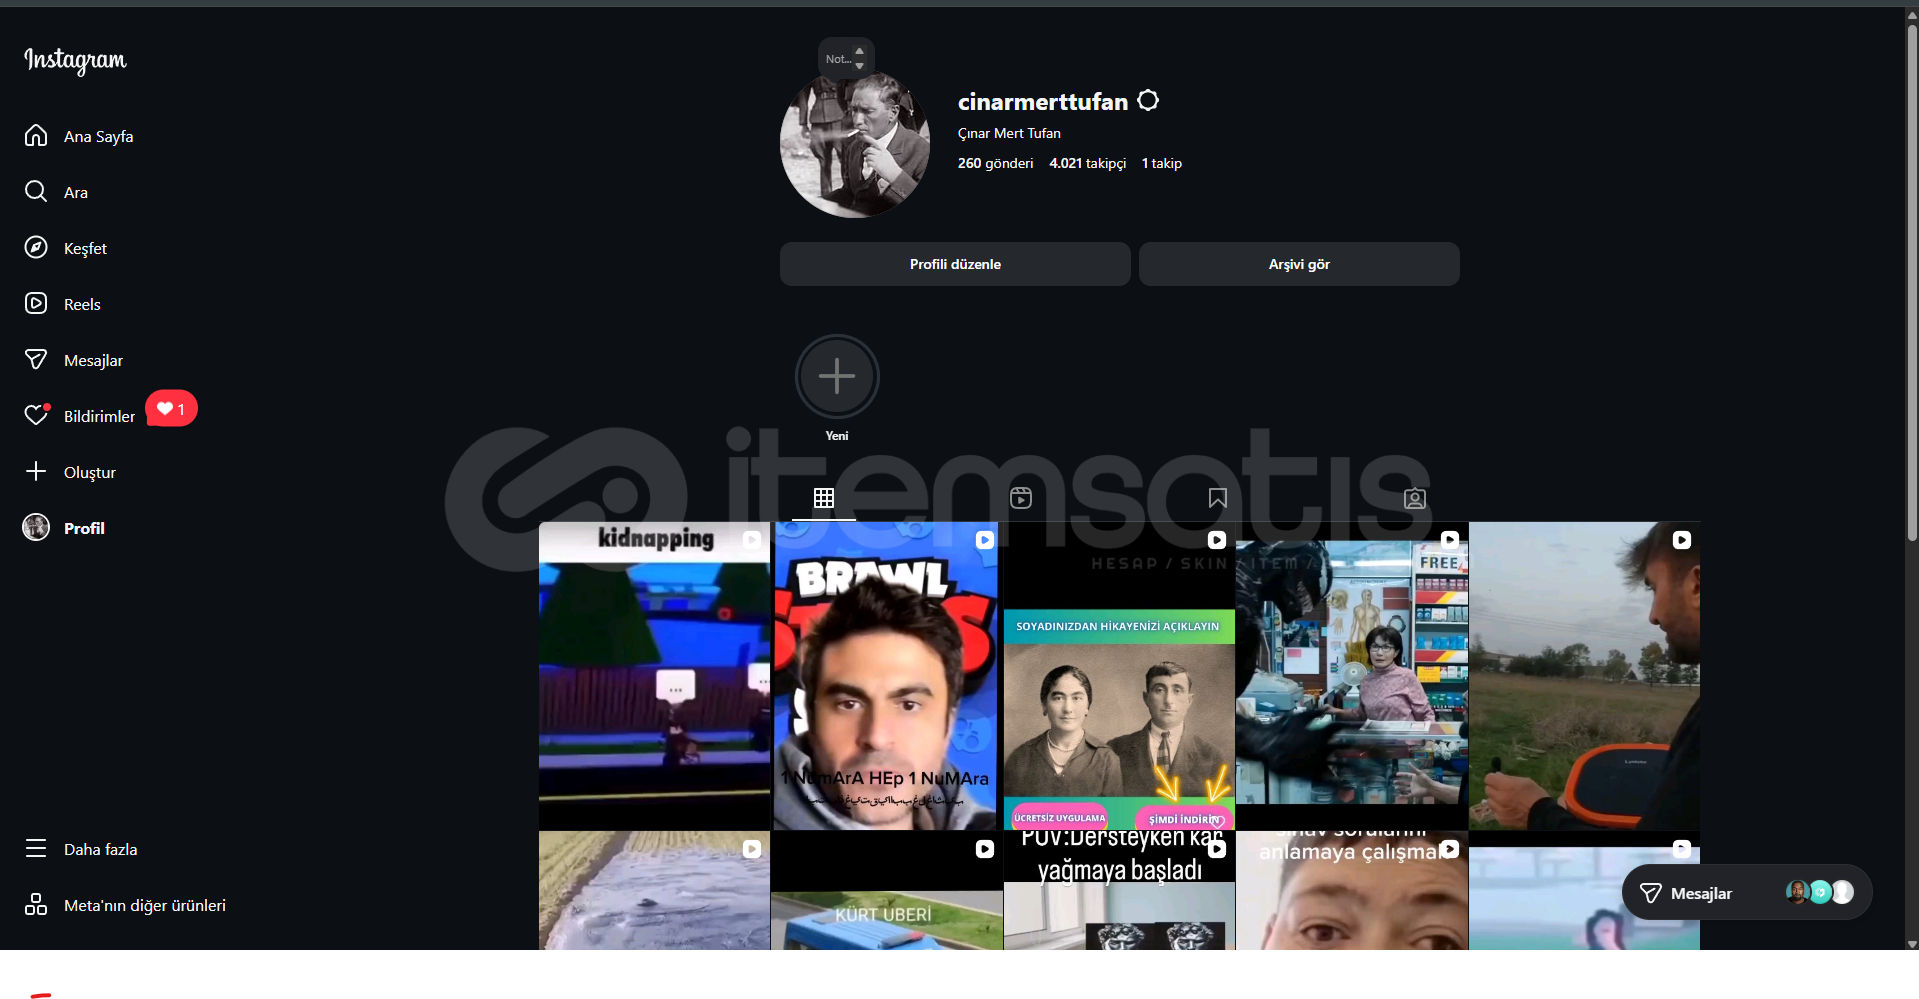Select Profil in the sidebar
This screenshot has height=999, width=1919.
(x=64, y=528)
